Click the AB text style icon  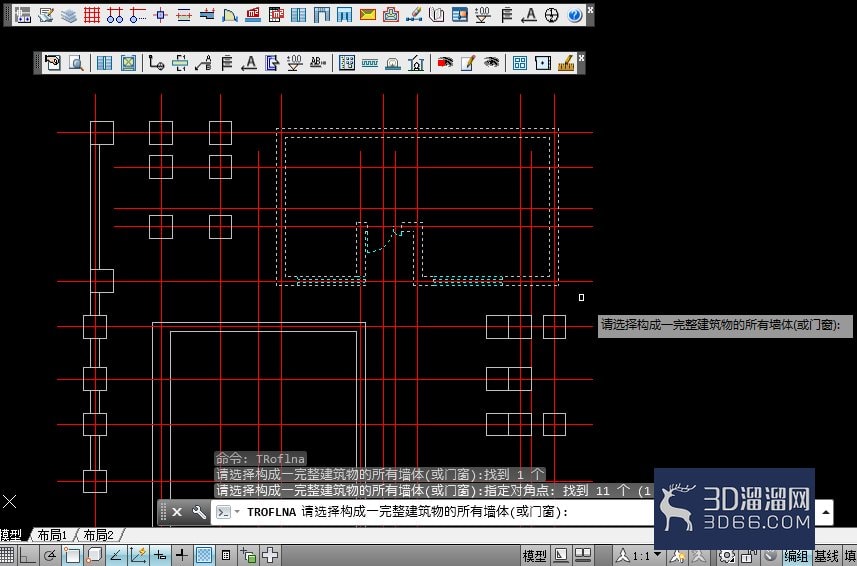[318, 63]
